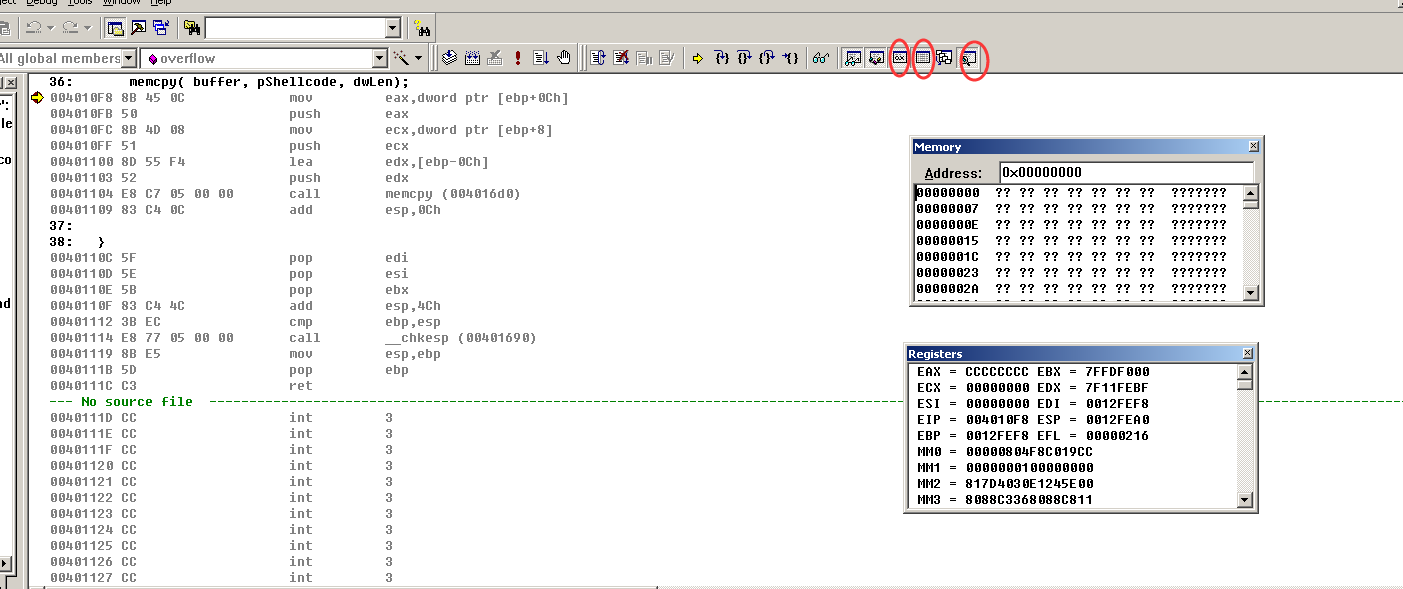The image size is (1403, 589).
Task: Click the Step Out icon
Action: [766, 58]
